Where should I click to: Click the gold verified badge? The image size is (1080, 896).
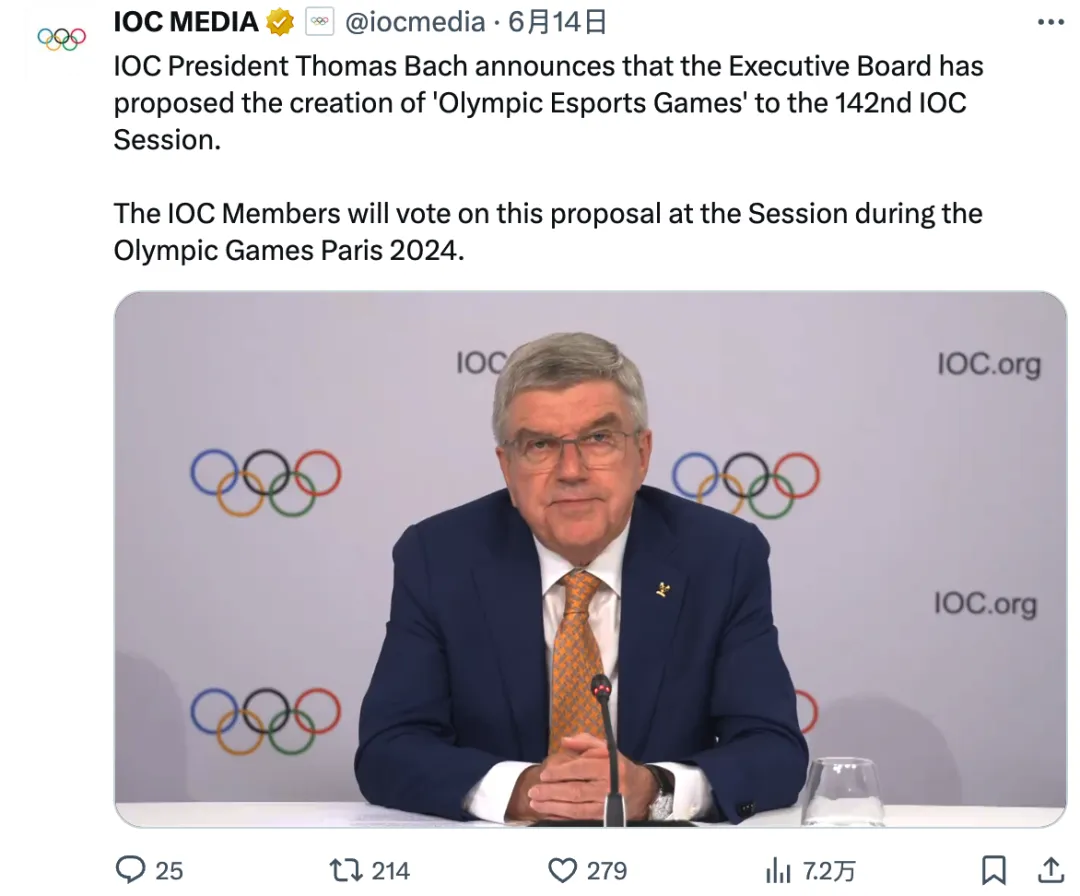(x=281, y=21)
